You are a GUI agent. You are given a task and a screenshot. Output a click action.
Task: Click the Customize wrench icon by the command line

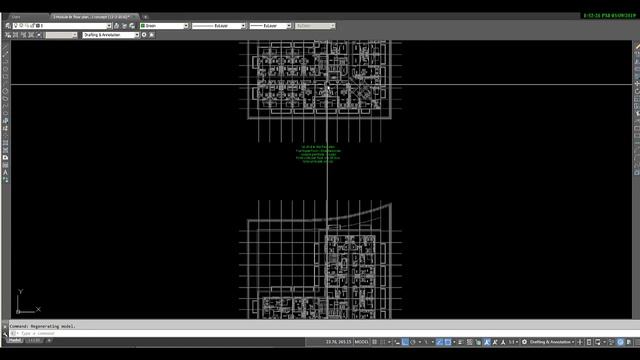click(x=5, y=333)
